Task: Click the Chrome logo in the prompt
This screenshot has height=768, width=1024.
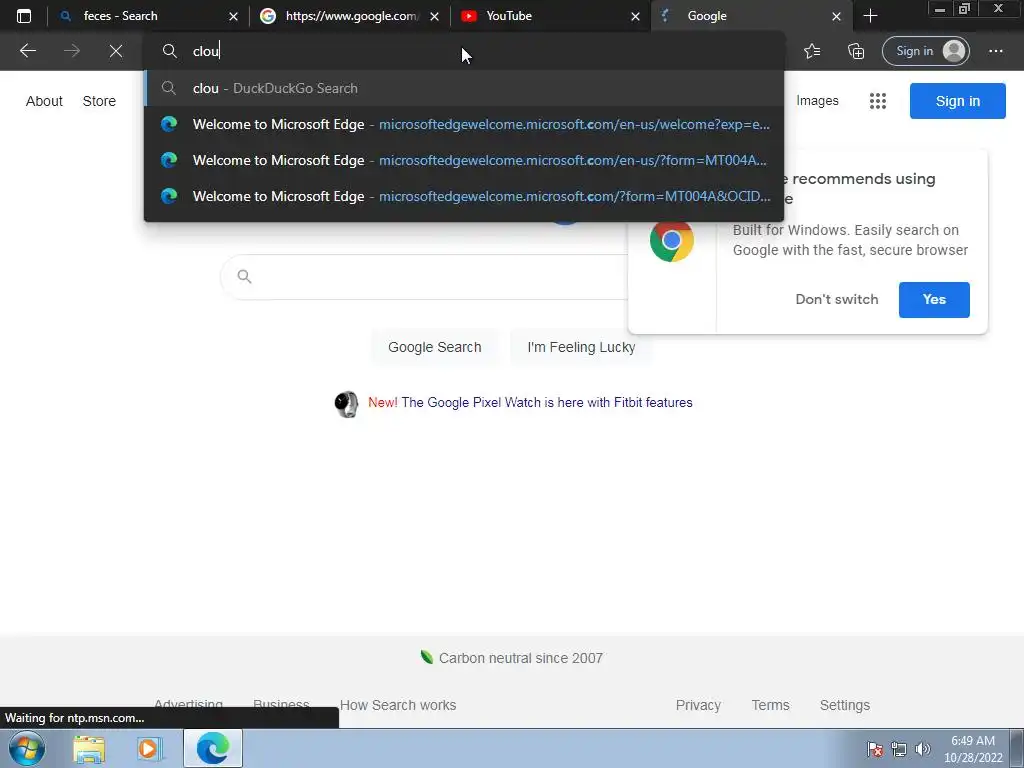Action: click(671, 240)
